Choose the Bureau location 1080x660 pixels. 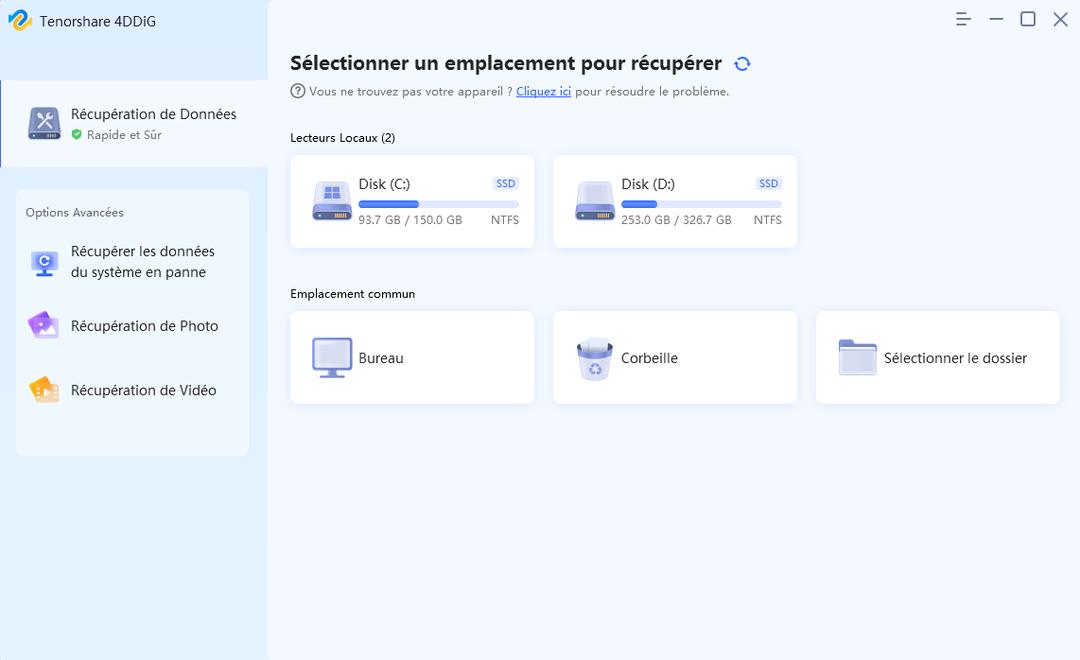tap(412, 358)
